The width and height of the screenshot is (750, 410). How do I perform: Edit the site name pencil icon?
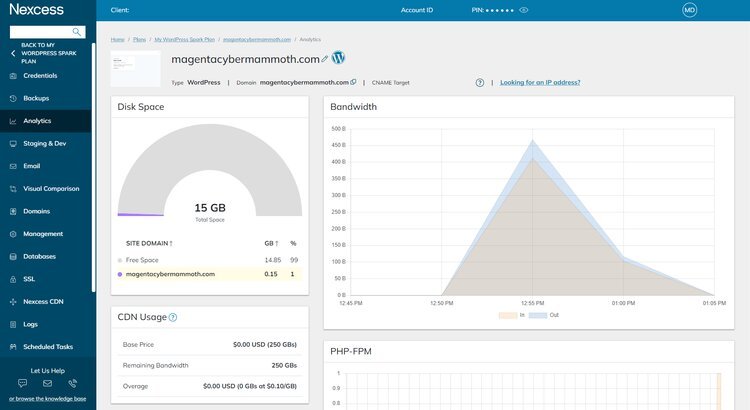[x=325, y=59]
